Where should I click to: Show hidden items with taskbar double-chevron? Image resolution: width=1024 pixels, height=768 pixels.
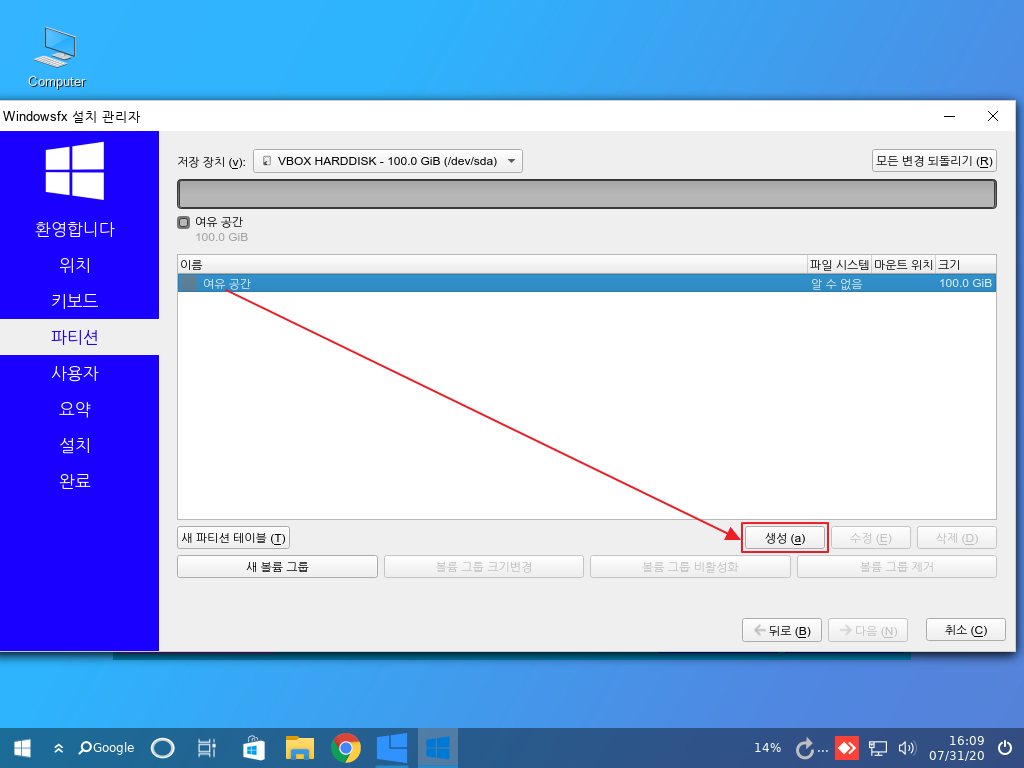click(x=58, y=748)
